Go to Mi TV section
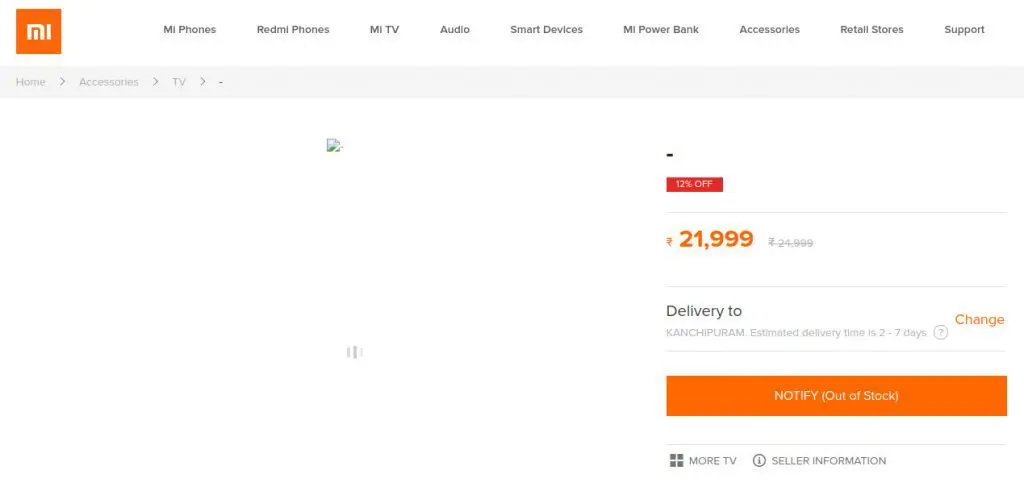The image size is (1024, 487). point(384,30)
